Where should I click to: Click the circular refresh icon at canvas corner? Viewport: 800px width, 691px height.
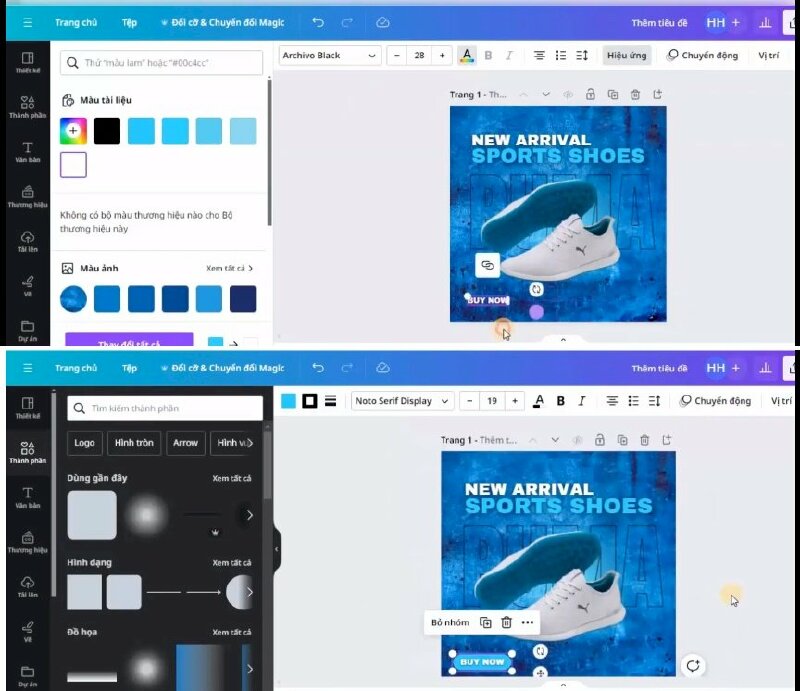(692, 666)
